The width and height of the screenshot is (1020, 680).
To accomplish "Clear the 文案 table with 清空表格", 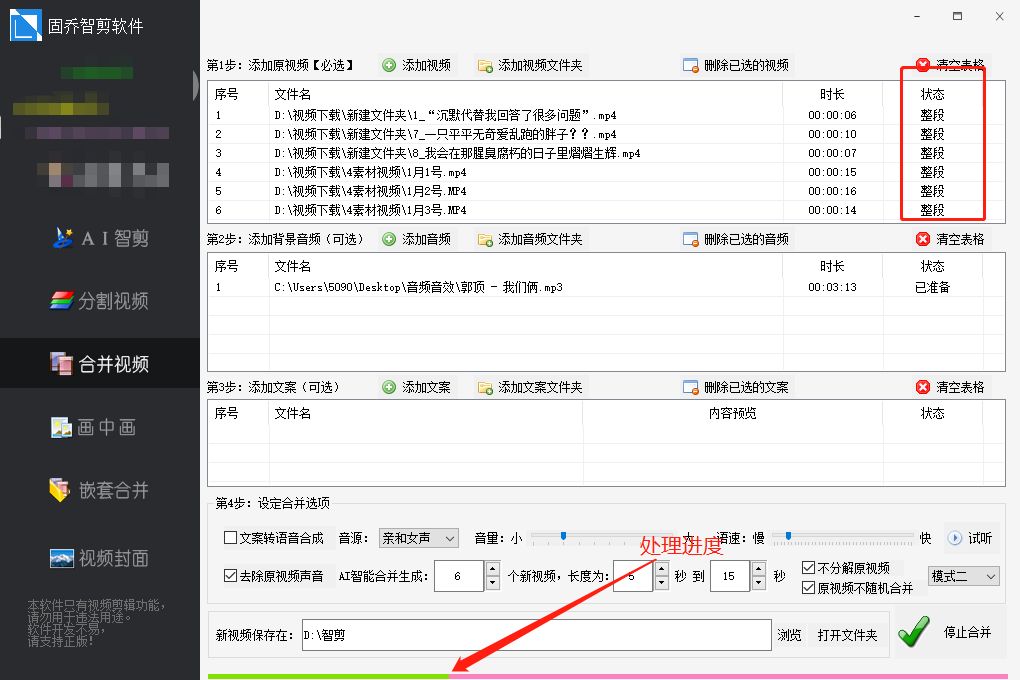I will point(950,387).
